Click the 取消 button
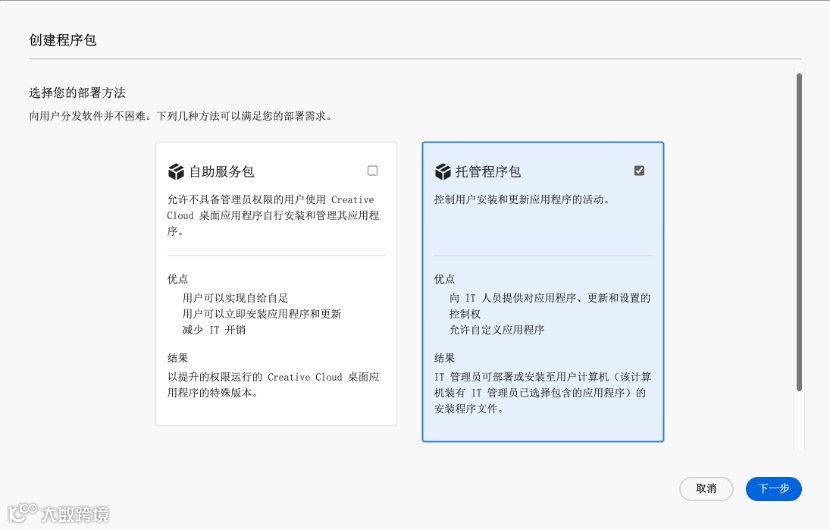Viewport: 830px width, 530px height. point(706,489)
